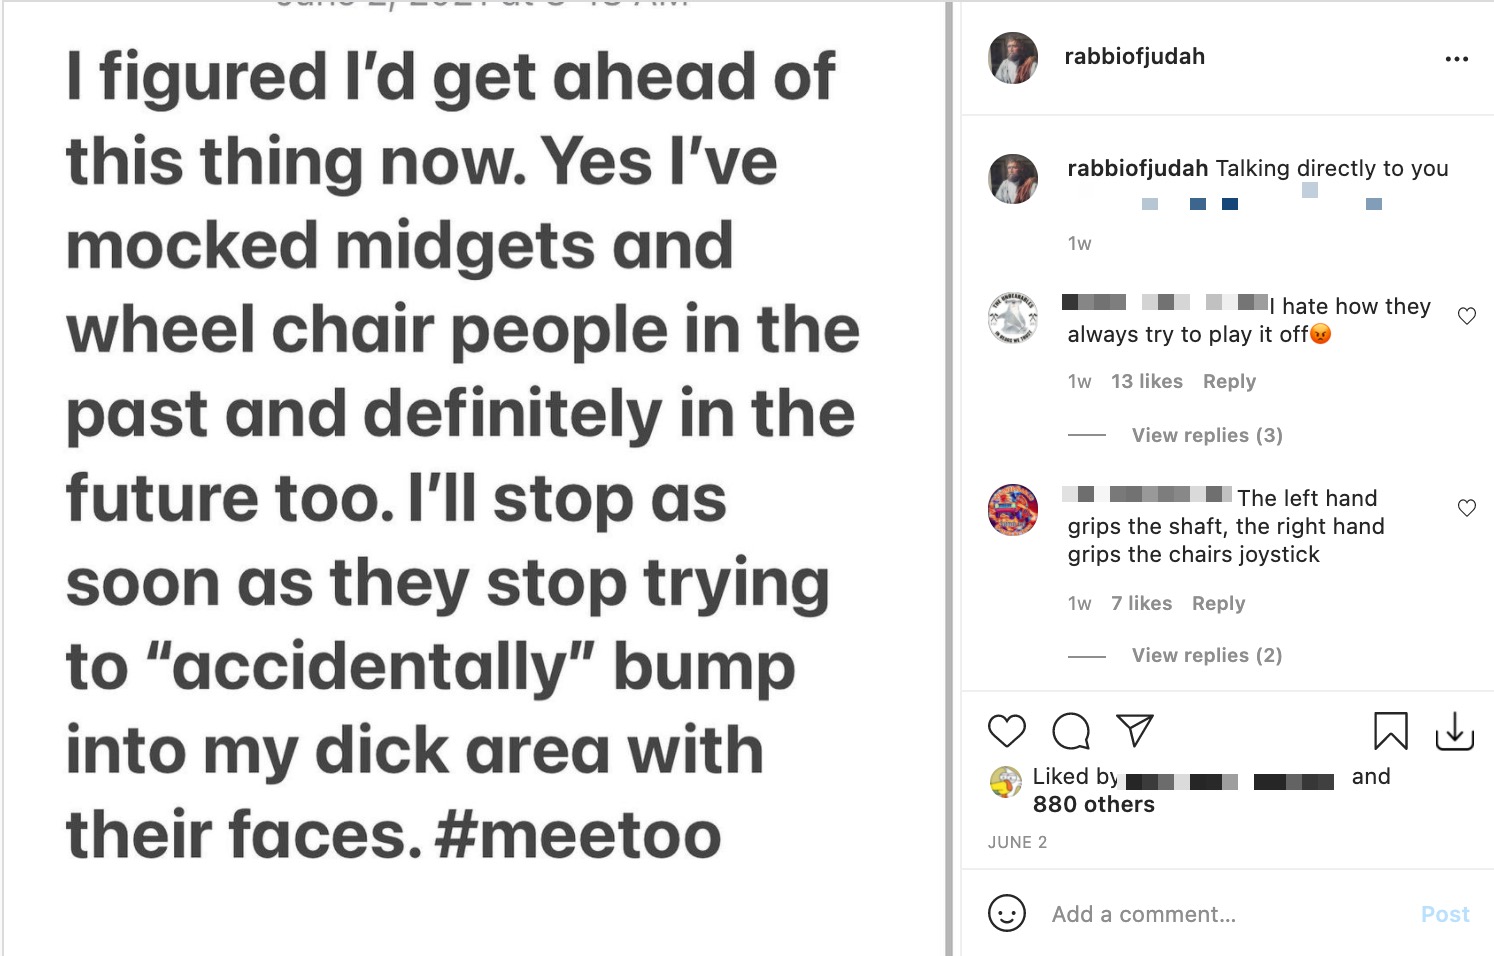Open the three-dot more options menu
Viewport: 1494px width, 956px height.
tap(1457, 59)
